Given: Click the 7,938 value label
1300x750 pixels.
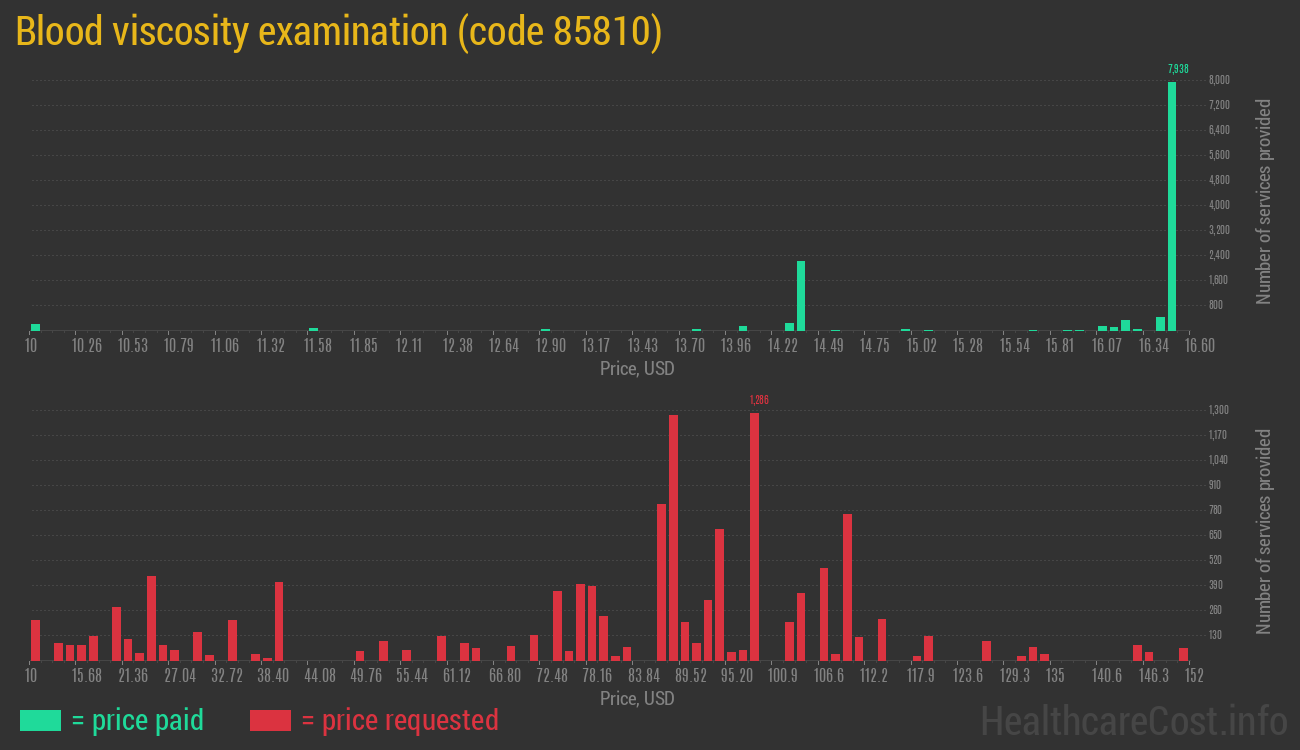Looking at the screenshot, I should pyautogui.click(x=1178, y=69).
